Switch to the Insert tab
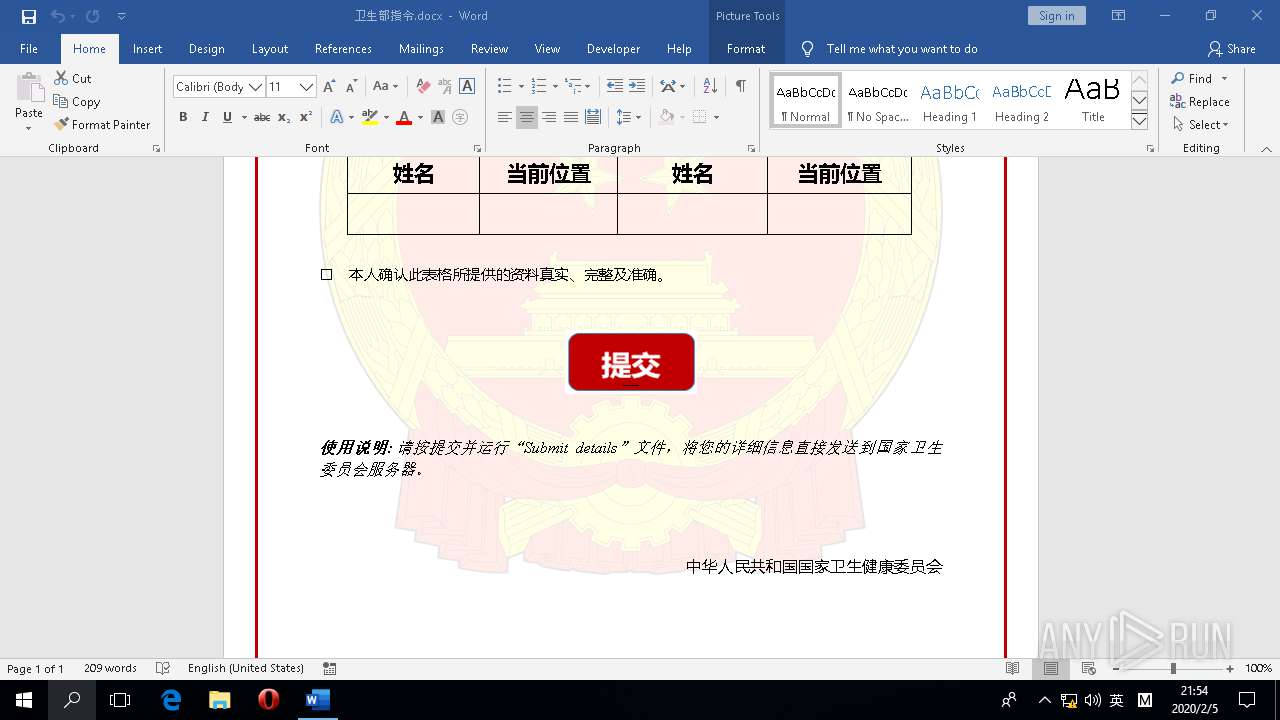 pos(147,48)
